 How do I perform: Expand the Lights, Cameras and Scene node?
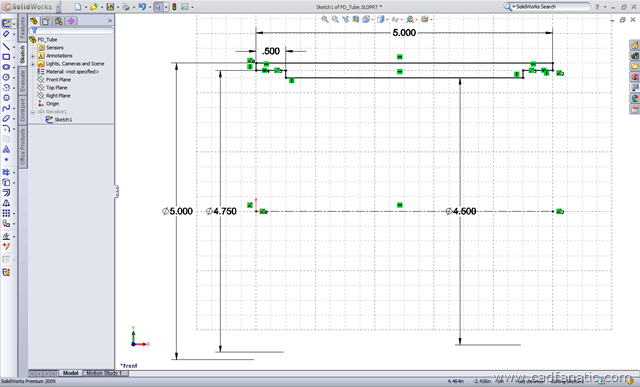pos(33,64)
